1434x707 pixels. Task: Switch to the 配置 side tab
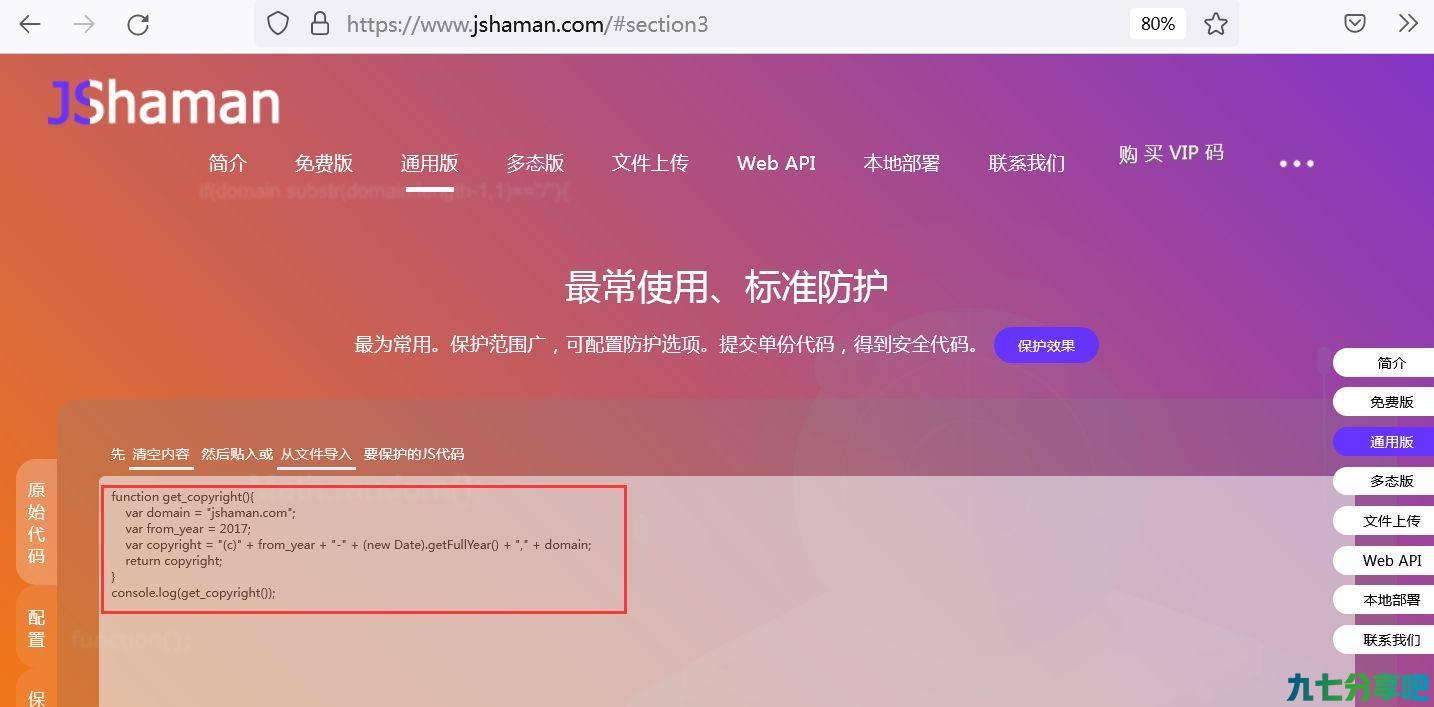pyautogui.click(x=36, y=629)
